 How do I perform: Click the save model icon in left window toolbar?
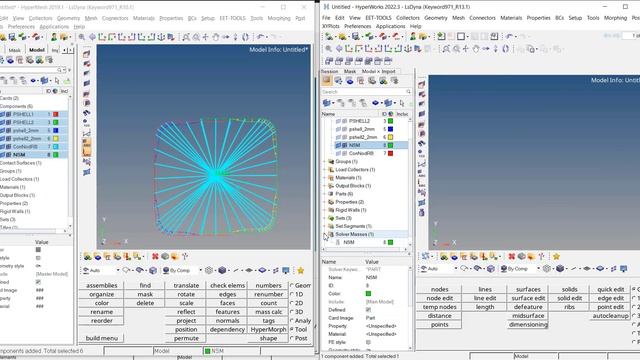pyautogui.click(x=12, y=37)
